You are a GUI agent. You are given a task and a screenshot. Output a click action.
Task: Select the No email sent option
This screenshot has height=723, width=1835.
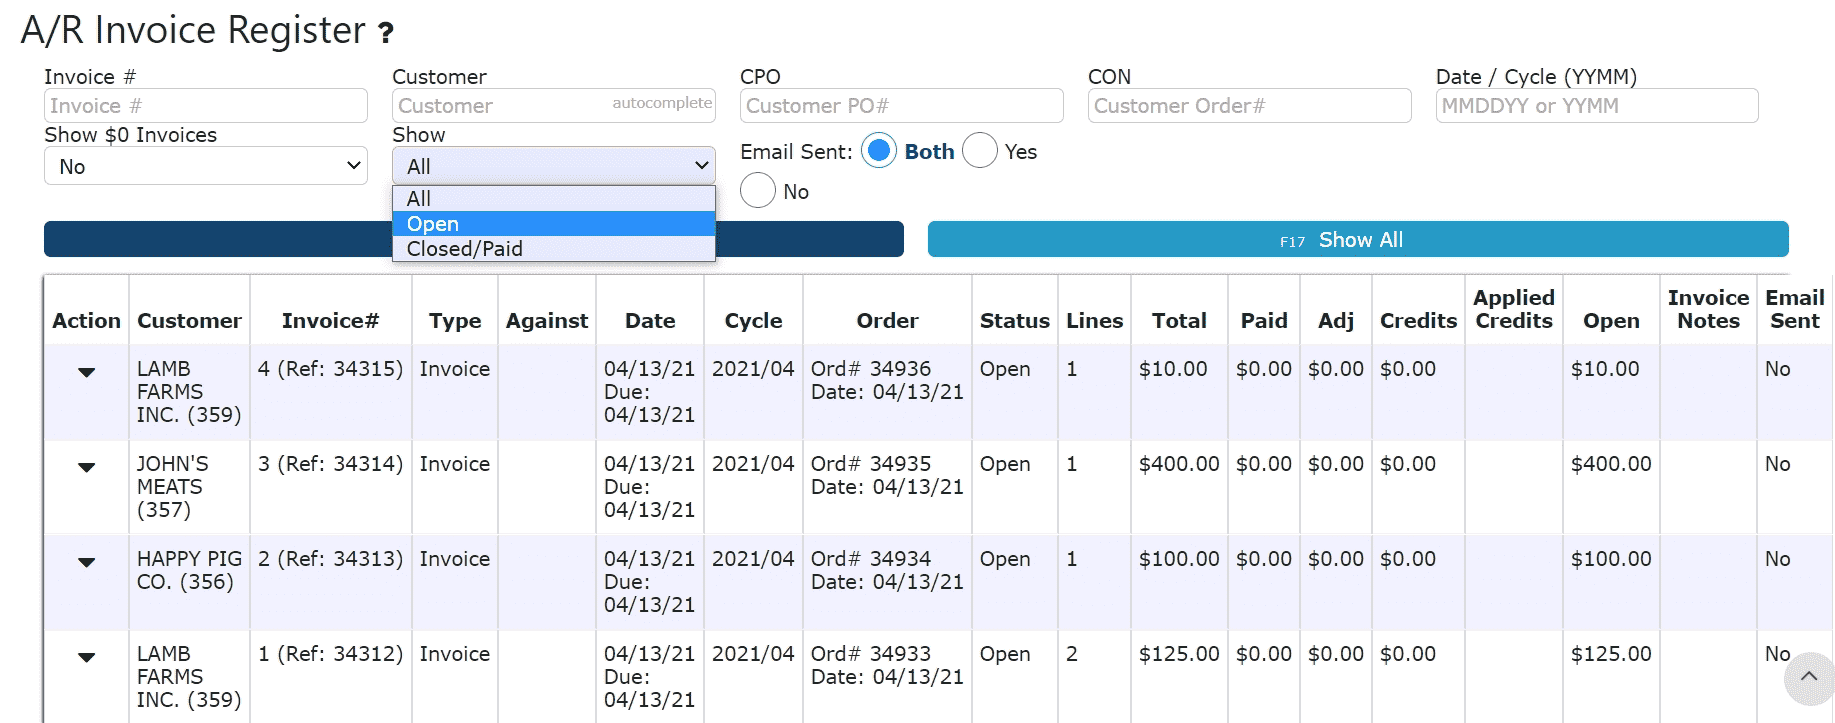pos(758,191)
